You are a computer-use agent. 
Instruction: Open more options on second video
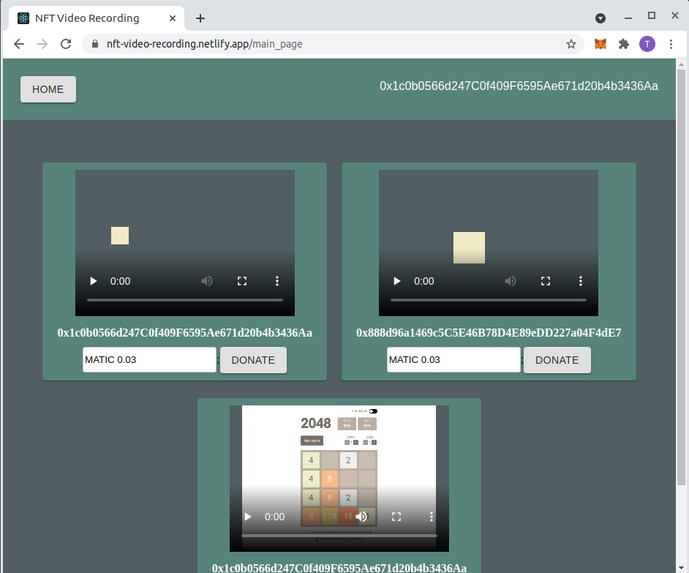click(580, 281)
